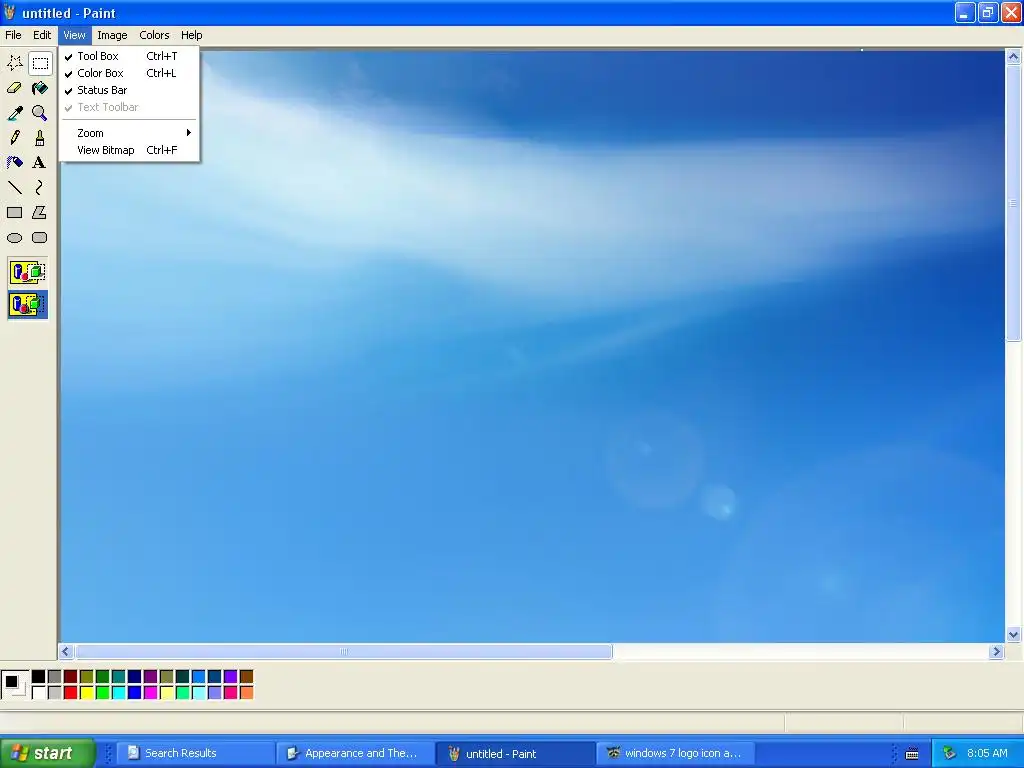Select the rectangular Select tool
The height and width of the screenshot is (768, 1024).
pyautogui.click(x=40, y=63)
